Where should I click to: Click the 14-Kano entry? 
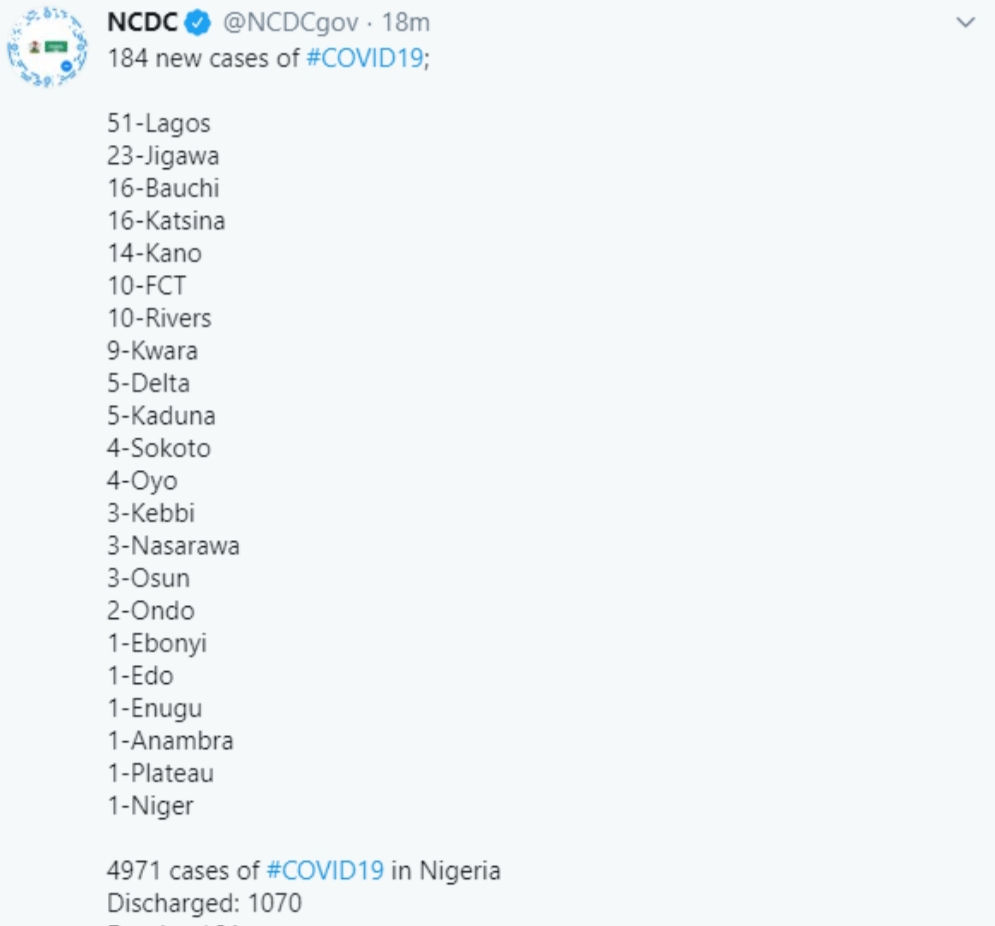[x=154, y=253]
